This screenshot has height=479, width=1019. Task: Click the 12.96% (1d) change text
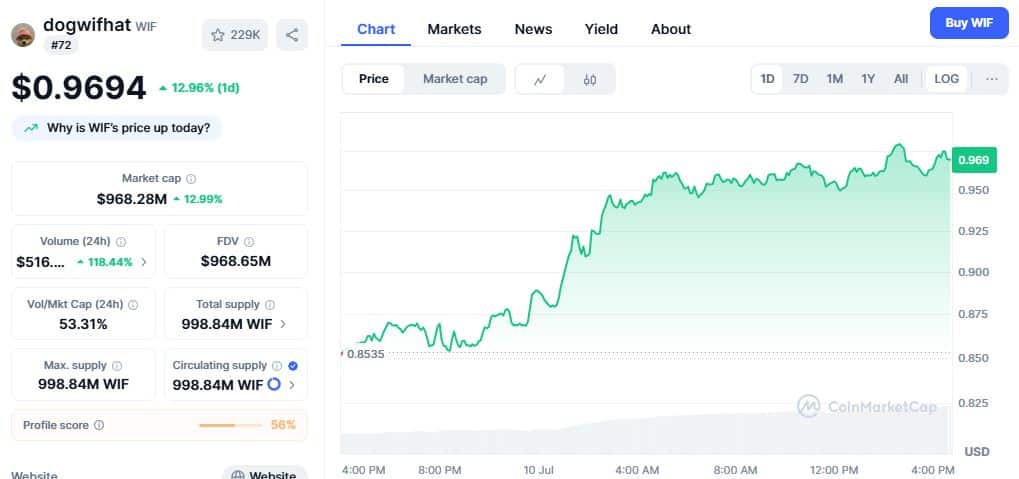205,88
